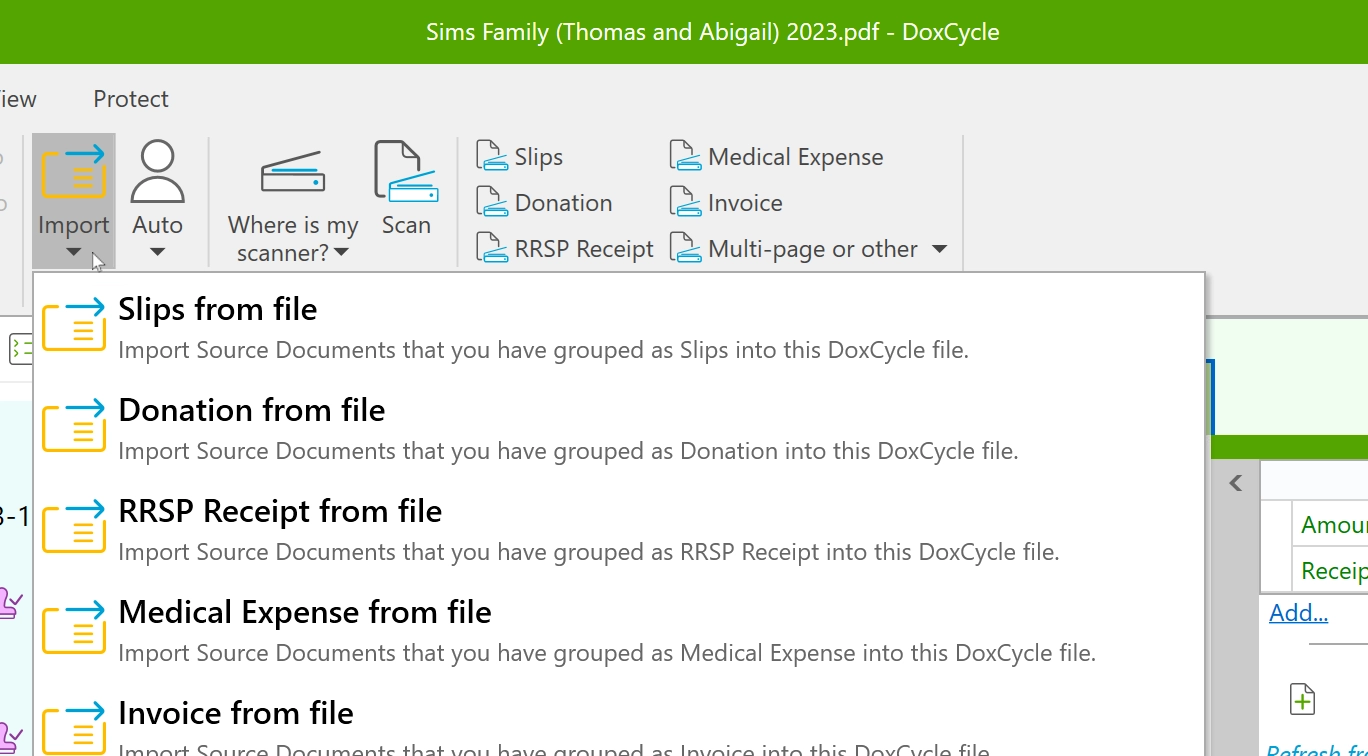The image size is (1368, 756).
Task: Click the RRSP Receipt scanner icon
Action: (492, 248)
